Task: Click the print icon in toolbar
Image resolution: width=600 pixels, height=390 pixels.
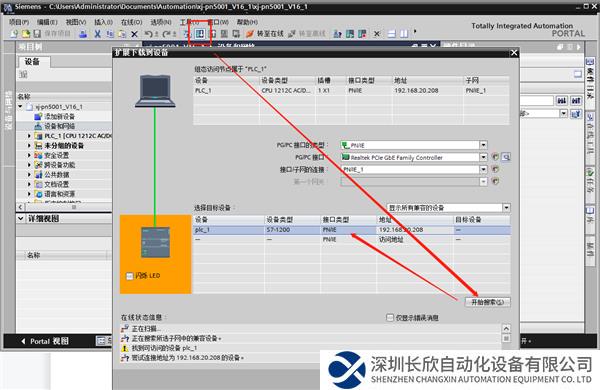Action: [x=83, y=34]
